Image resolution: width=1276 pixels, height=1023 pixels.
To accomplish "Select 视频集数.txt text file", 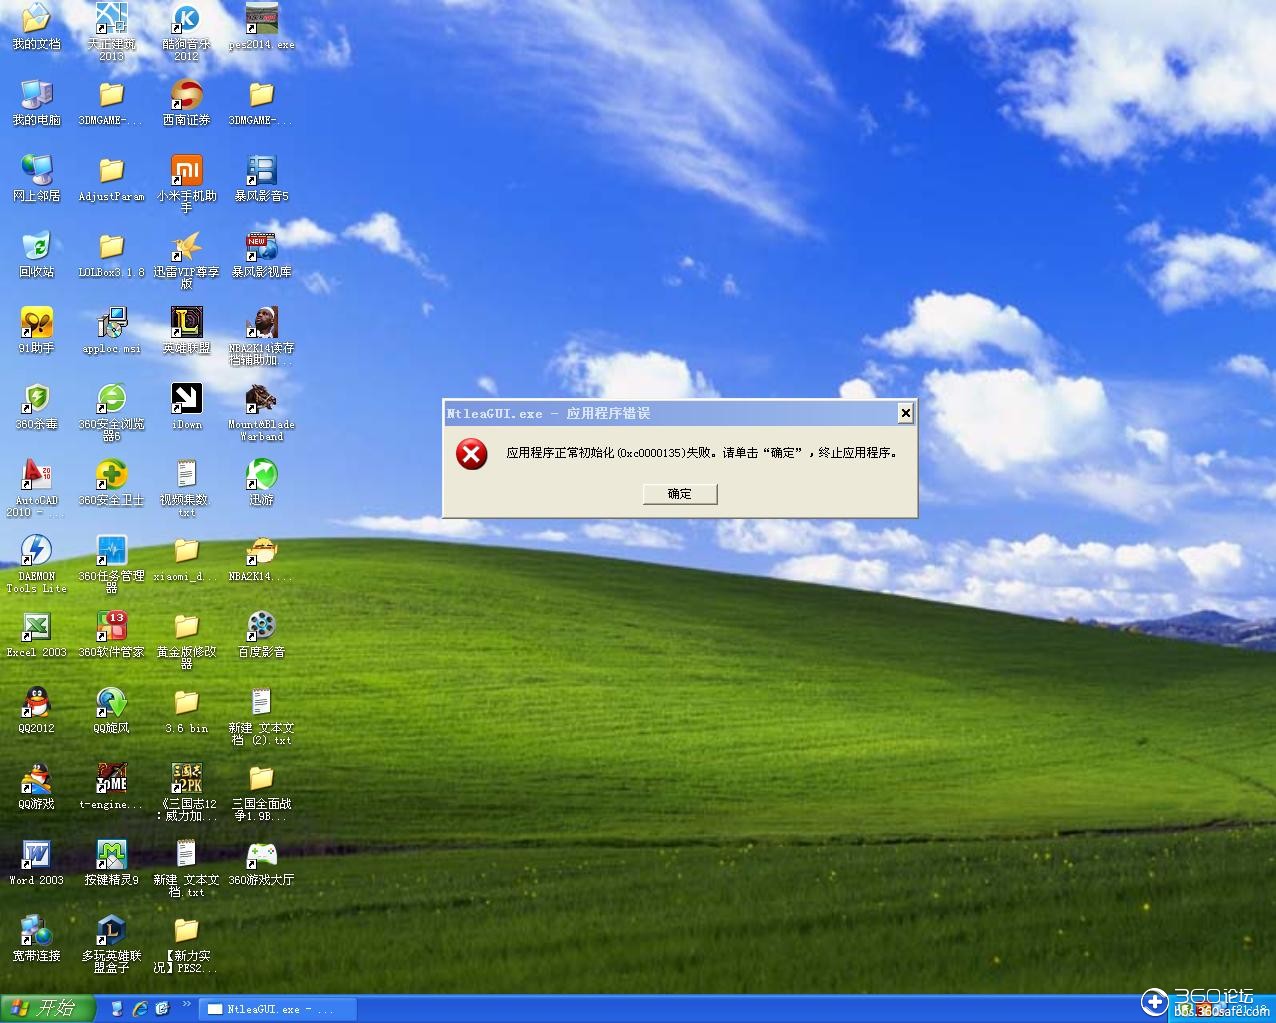I will pos(186,488).
